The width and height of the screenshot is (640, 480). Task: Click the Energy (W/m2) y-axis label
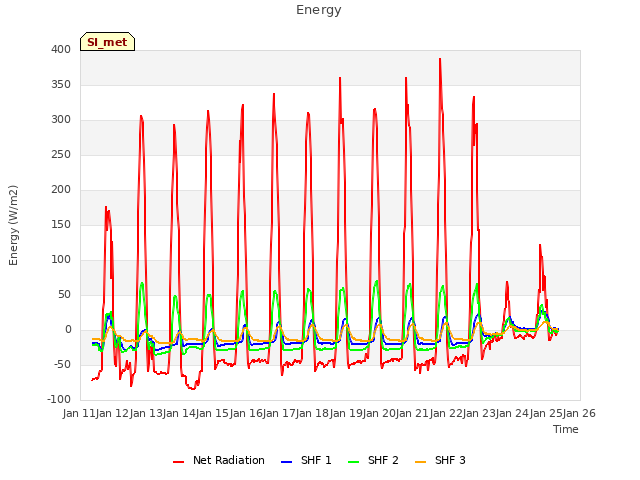coord(13,225)
